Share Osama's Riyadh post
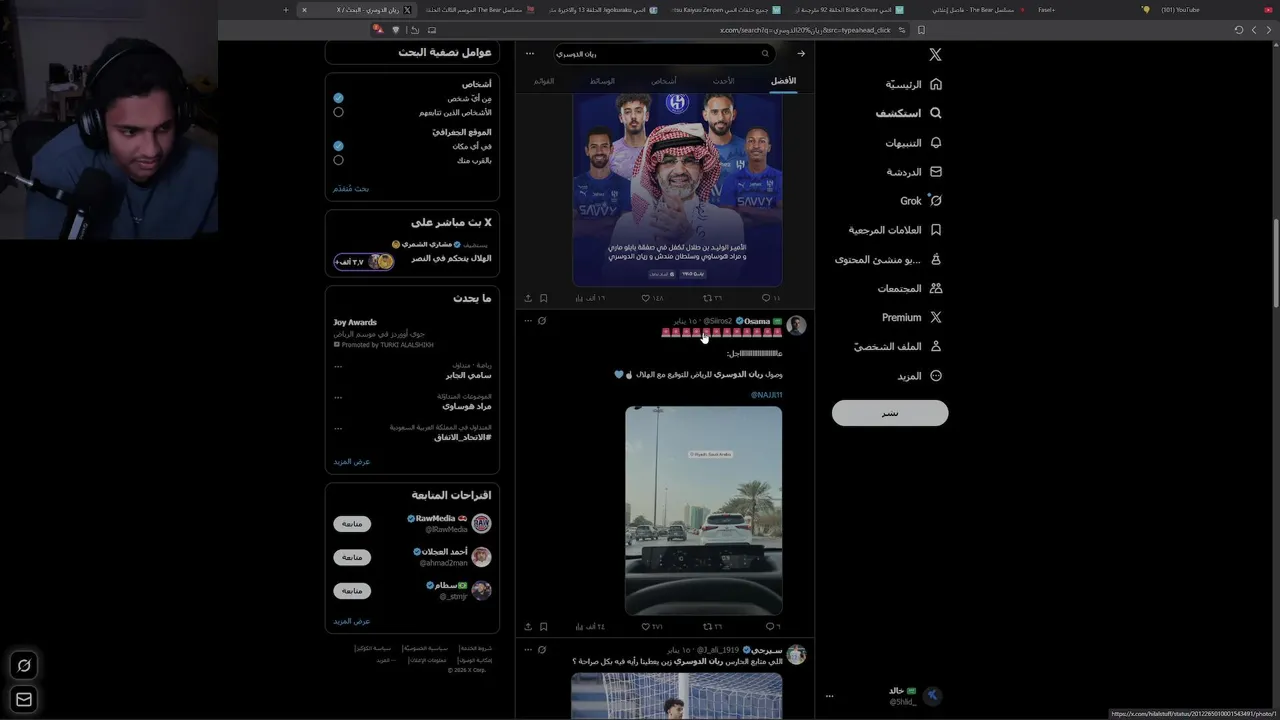 pos(528,627)
